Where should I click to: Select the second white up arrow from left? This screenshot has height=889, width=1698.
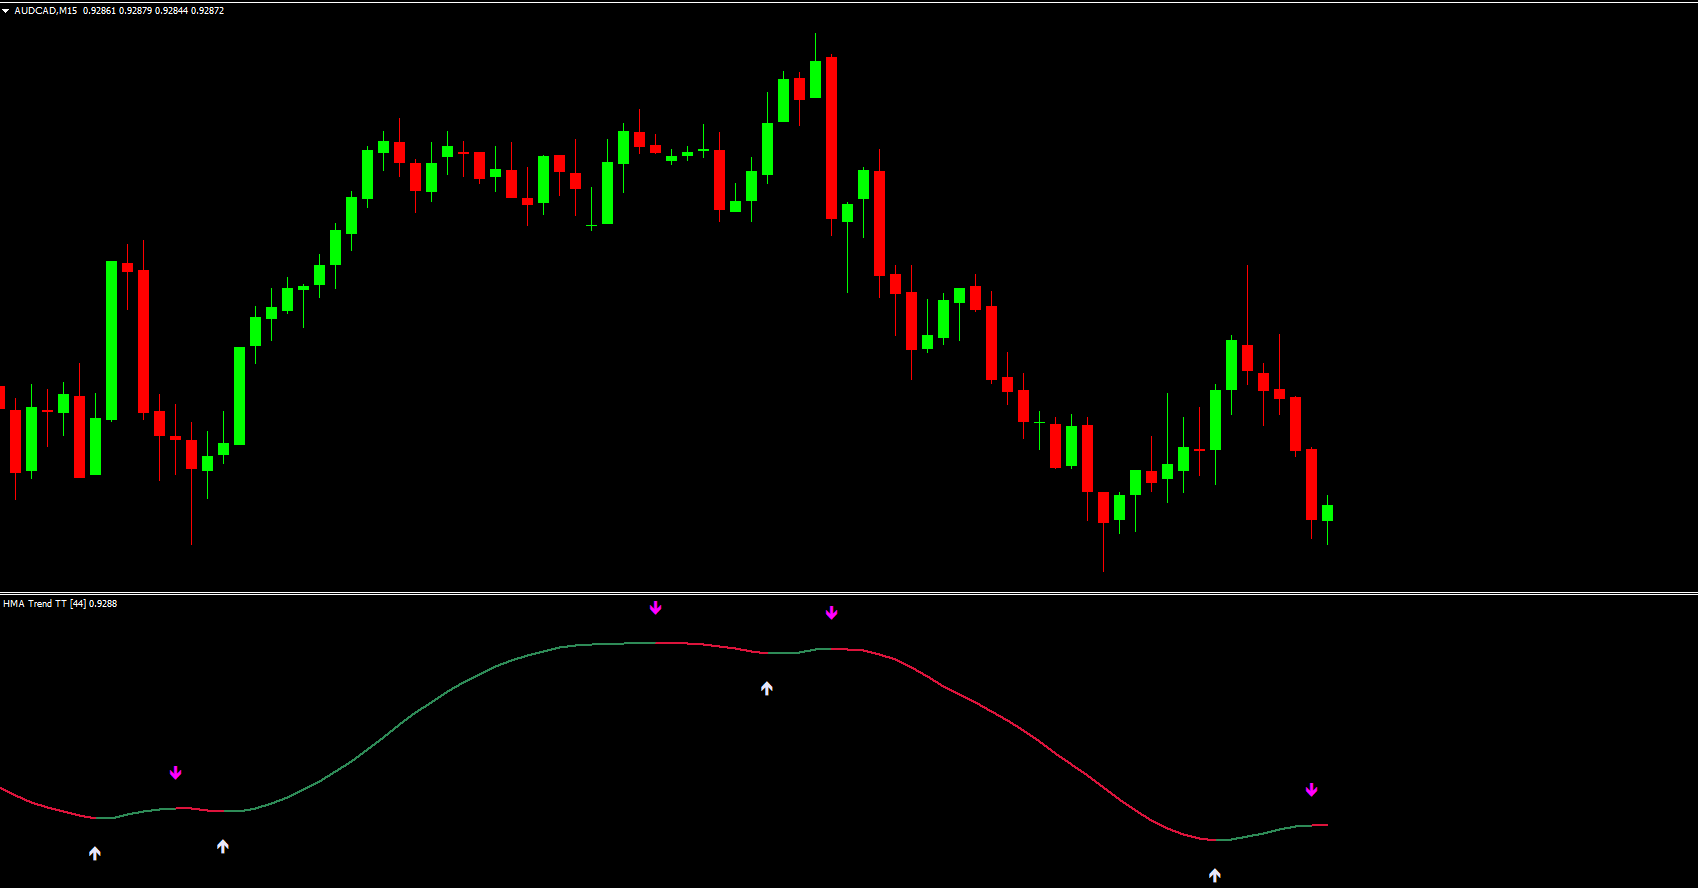pyautogui.click(x=223, y=847)
